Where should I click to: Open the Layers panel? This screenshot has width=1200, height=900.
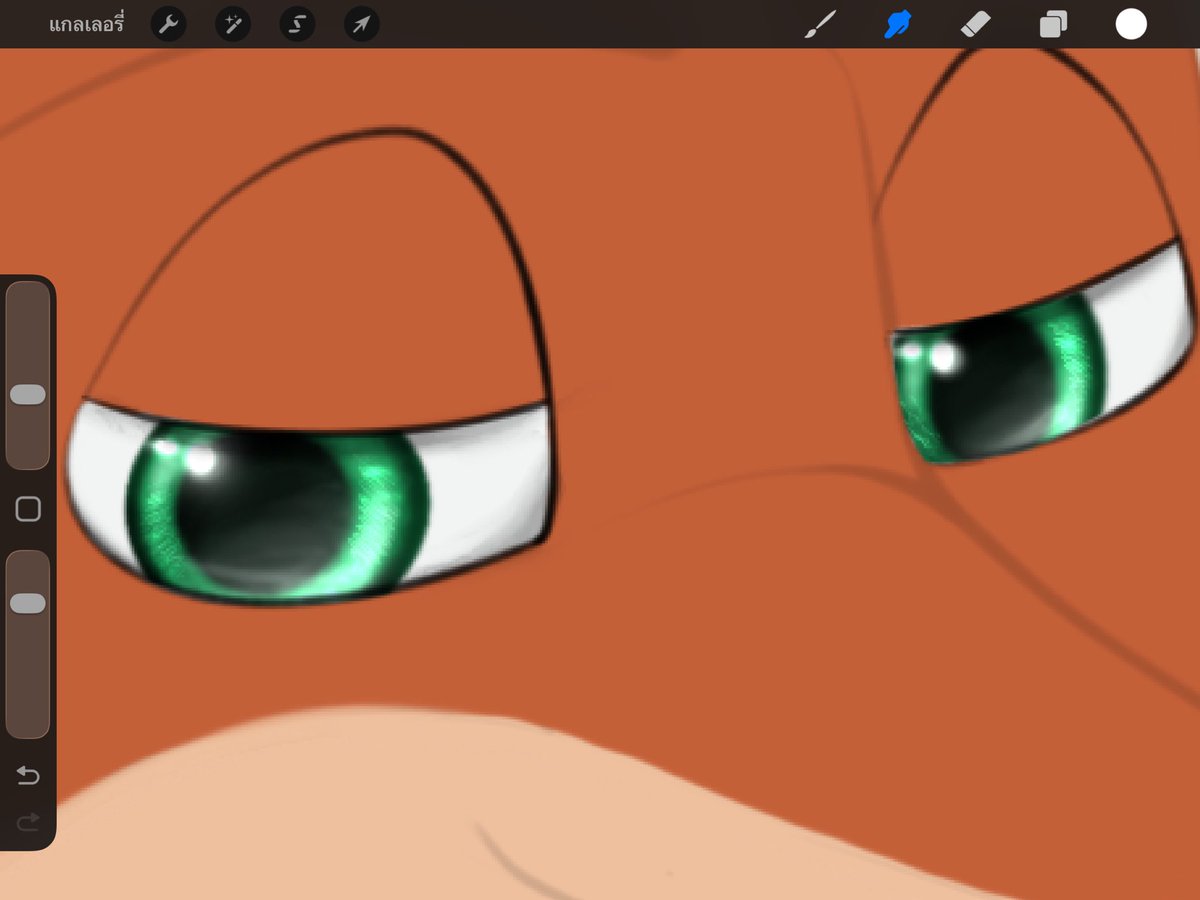(1053, 24)
